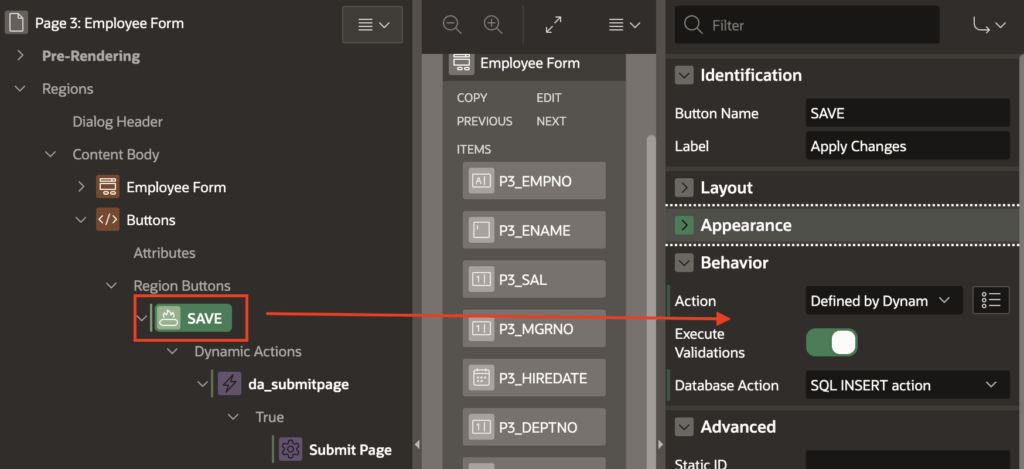Select the Submit Page action text
This screenshot has height=469, width=1024.
350,449
